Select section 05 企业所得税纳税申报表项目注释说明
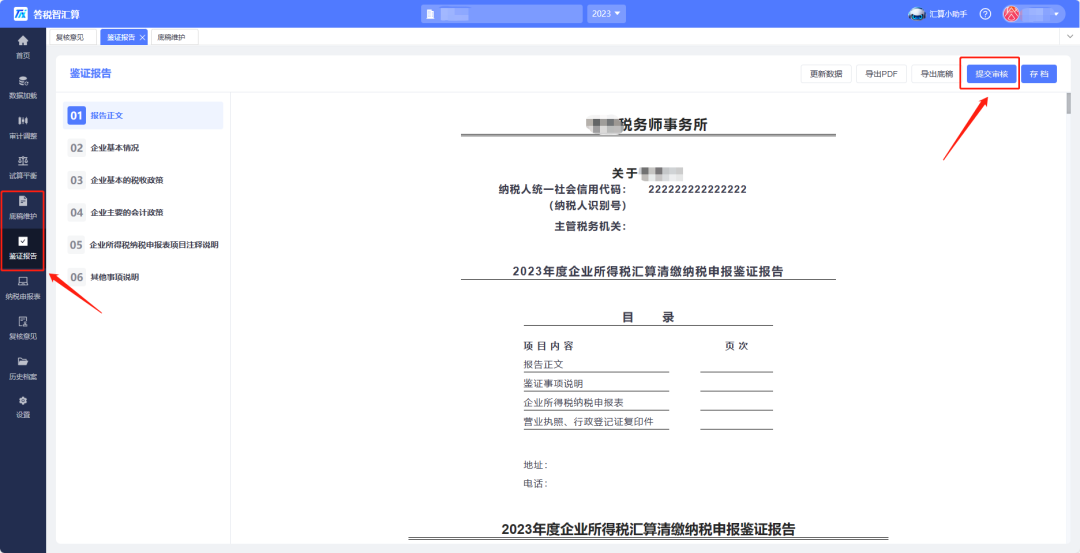The width and height of the screenshot is (1080, 553). (143, 244)
